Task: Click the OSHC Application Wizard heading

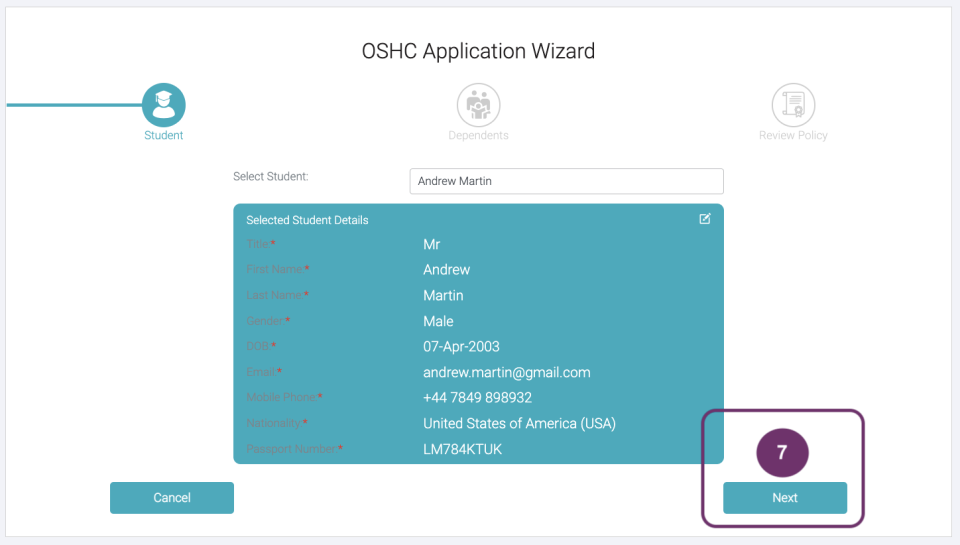Action: tap(478, 51)
